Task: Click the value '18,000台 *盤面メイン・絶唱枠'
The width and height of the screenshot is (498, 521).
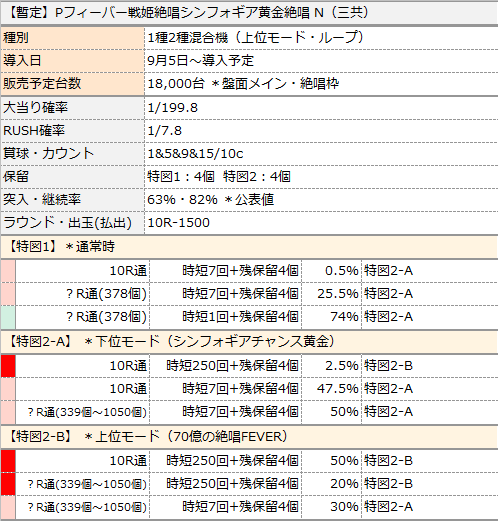Action: [x=243, y=83]
